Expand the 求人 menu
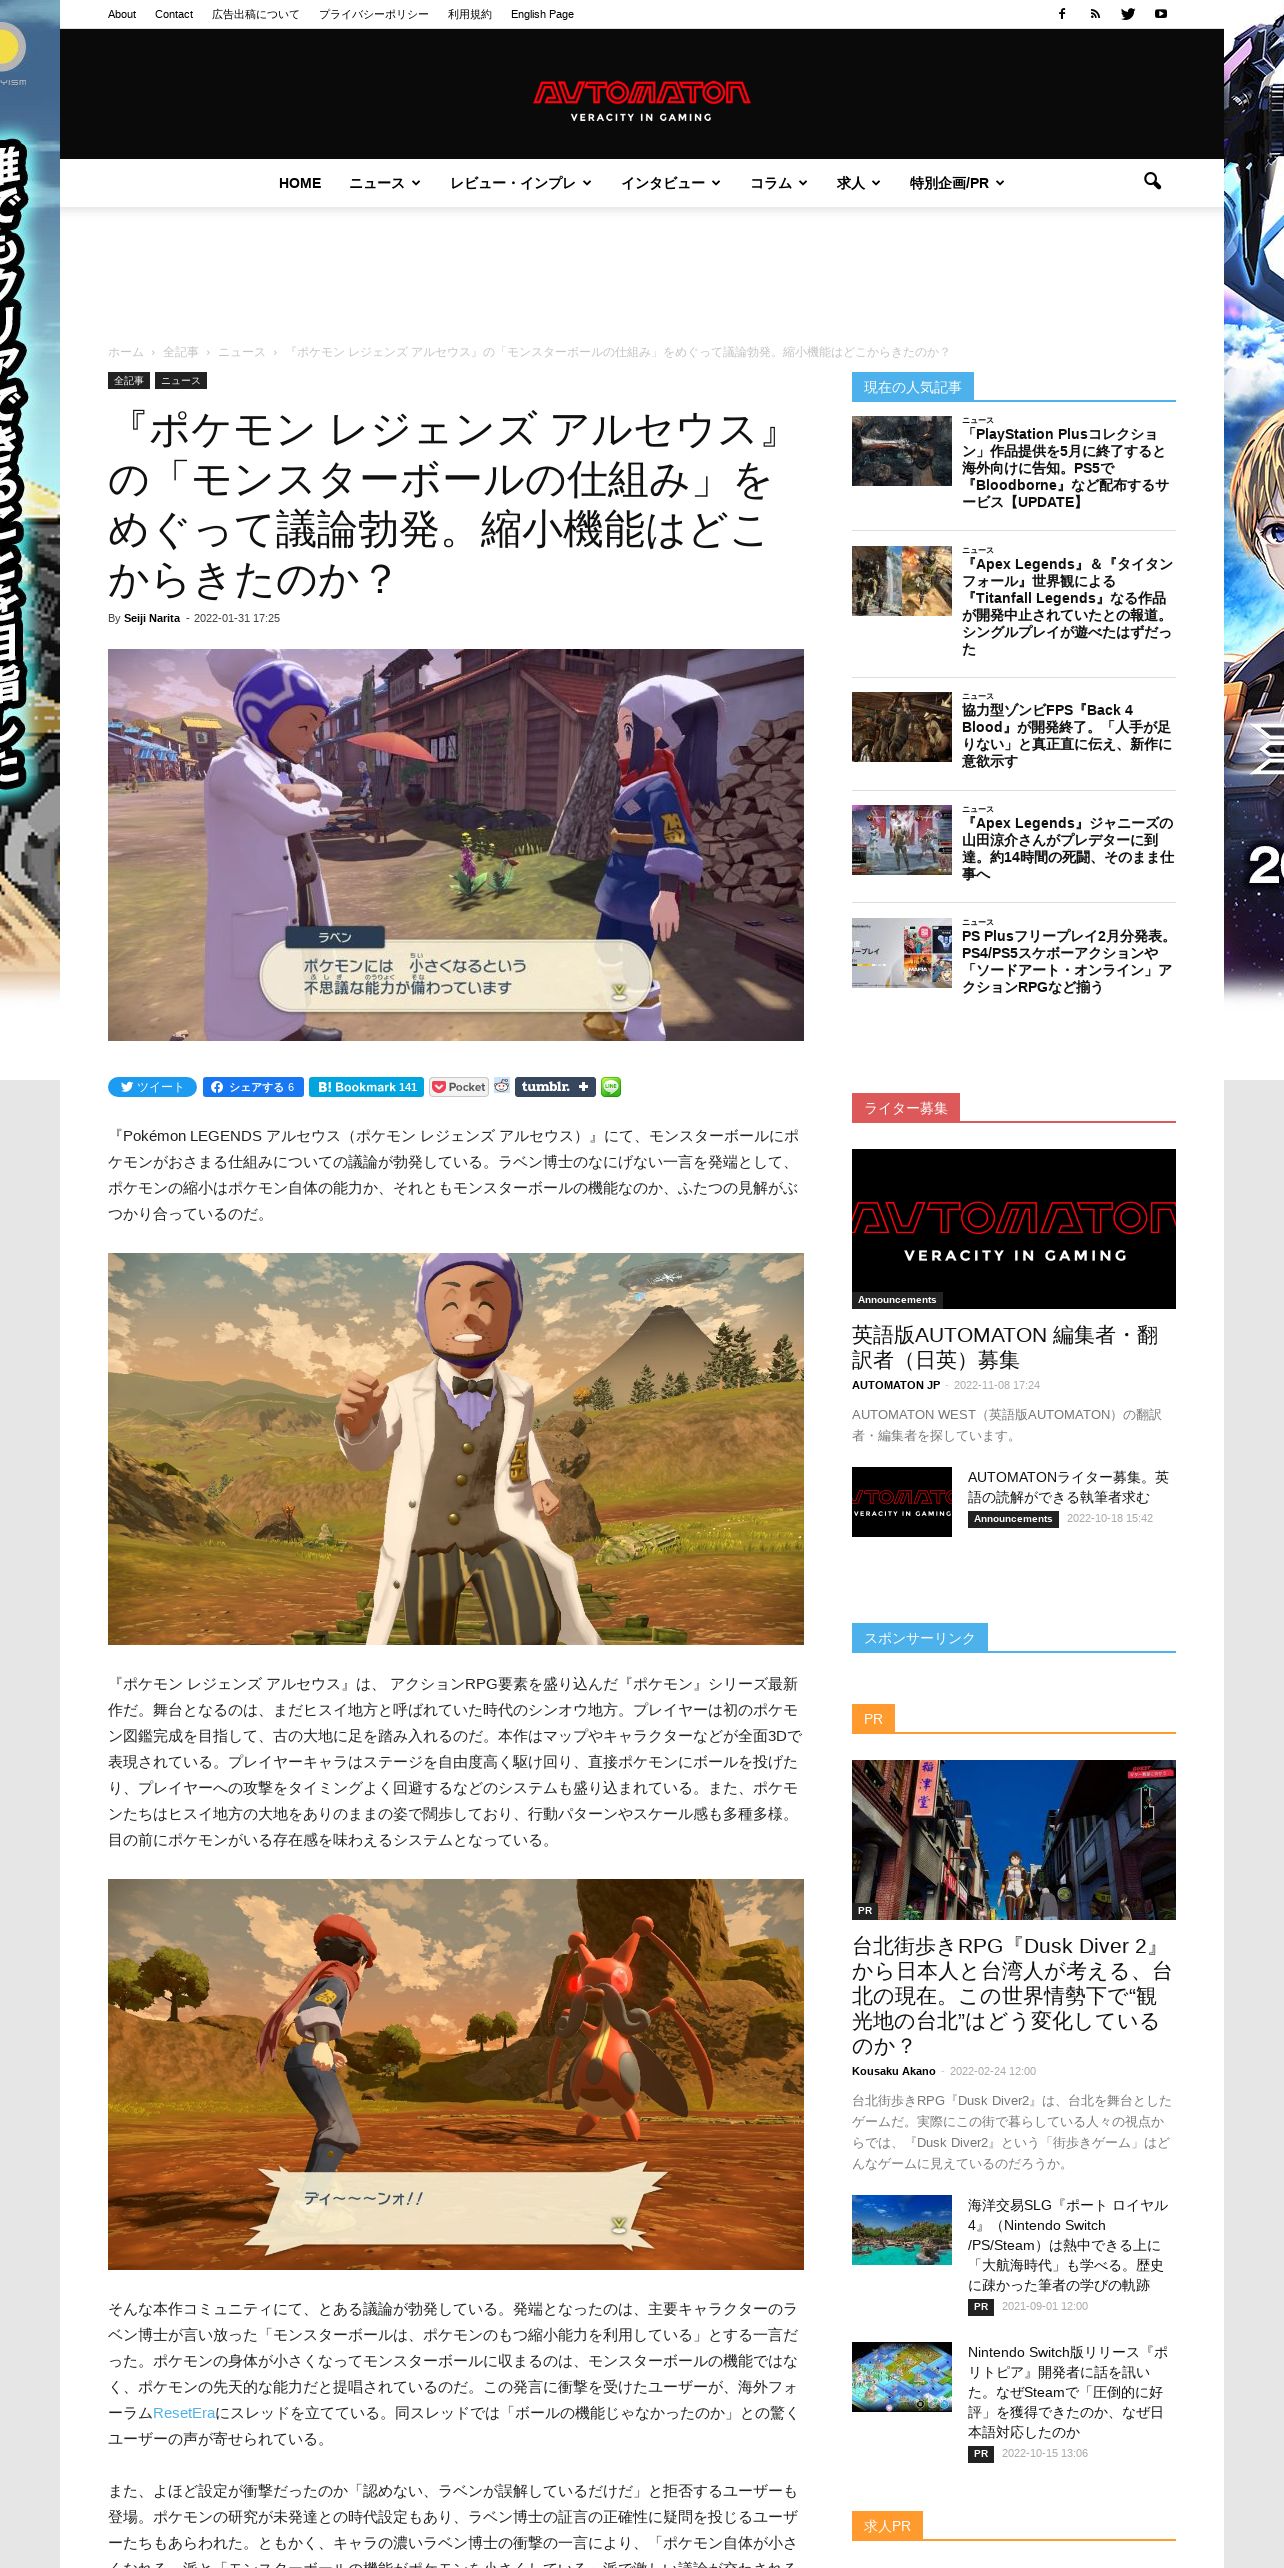Image resolution: width=1284 pixels, height=2568 pixels. pos(858,183)
